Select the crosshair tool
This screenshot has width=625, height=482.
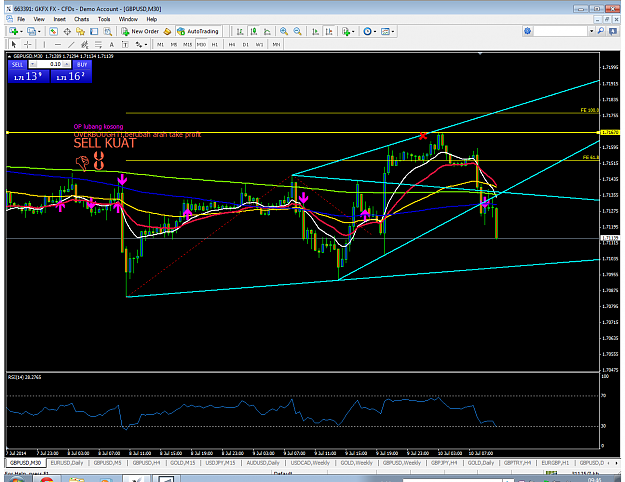click(x=27, y=44)
